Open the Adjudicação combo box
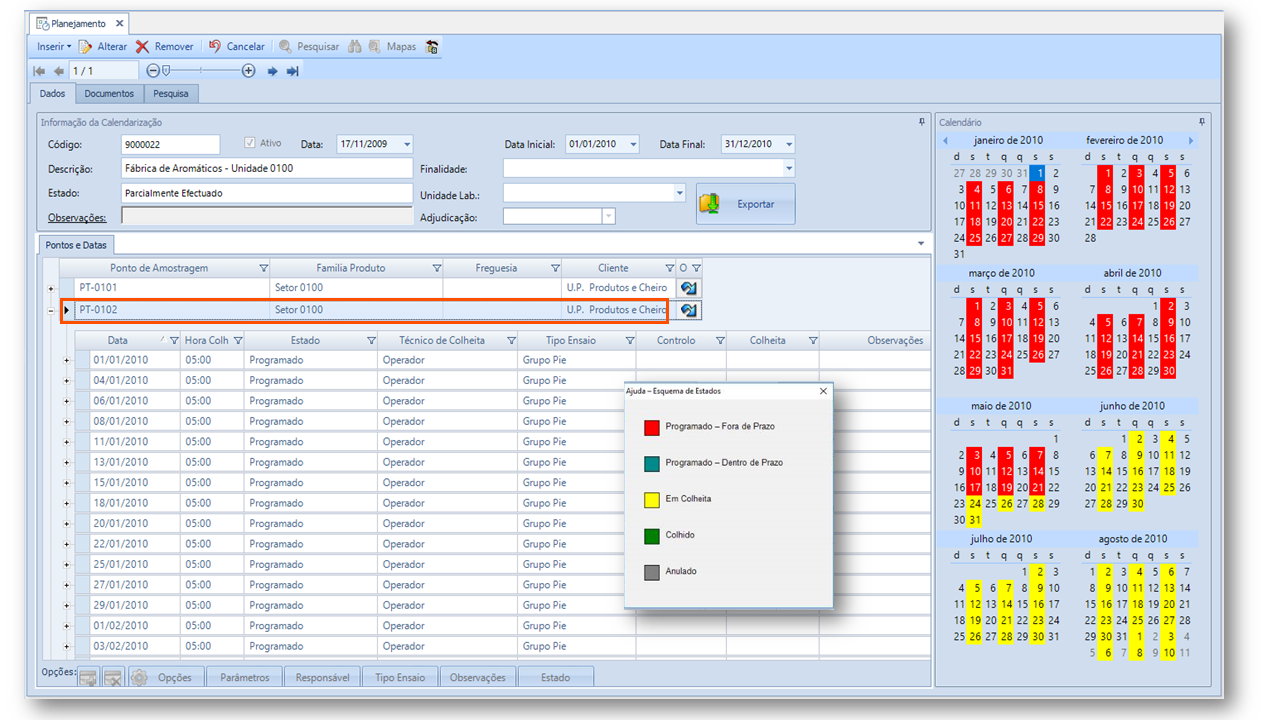Image resolution: width=1280 pixels, height=720 pixels. (x=608, y=217)
